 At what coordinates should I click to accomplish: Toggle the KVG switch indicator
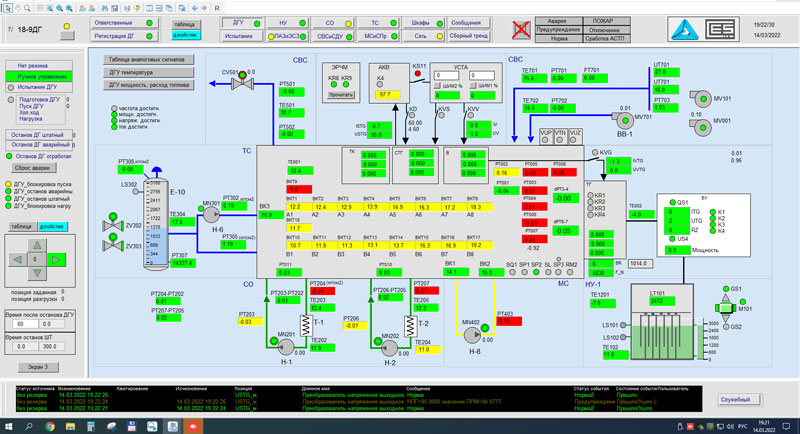pyautogui.click(x=595, y=152)
